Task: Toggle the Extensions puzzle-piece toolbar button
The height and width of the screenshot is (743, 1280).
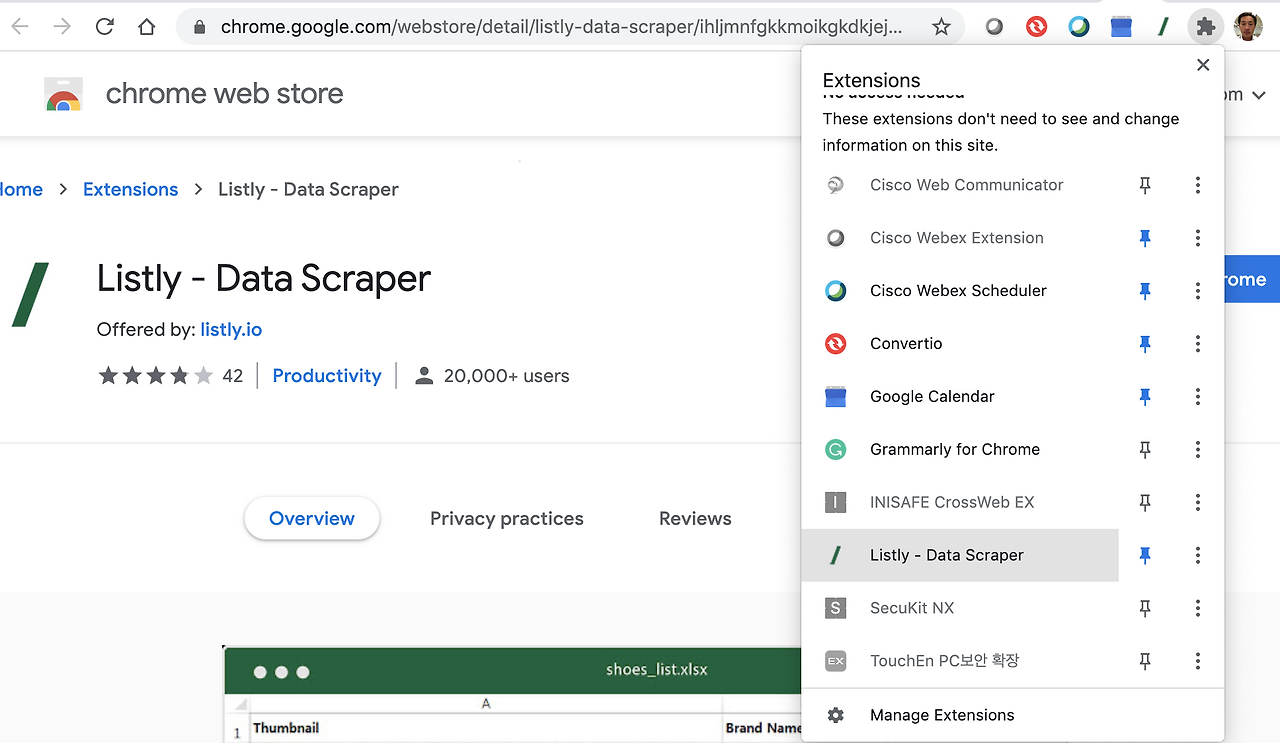Action: point(1205,27)
